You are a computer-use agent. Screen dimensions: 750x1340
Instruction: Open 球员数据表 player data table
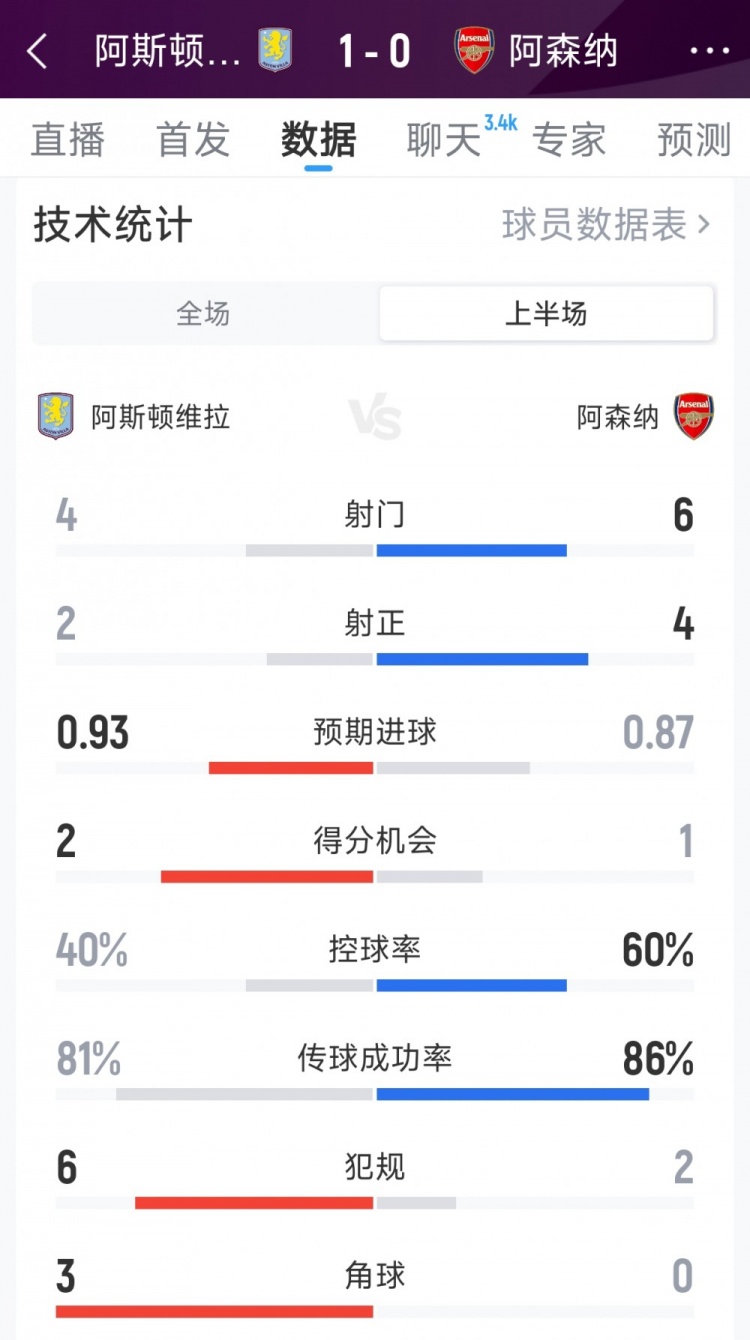point(605,226)
